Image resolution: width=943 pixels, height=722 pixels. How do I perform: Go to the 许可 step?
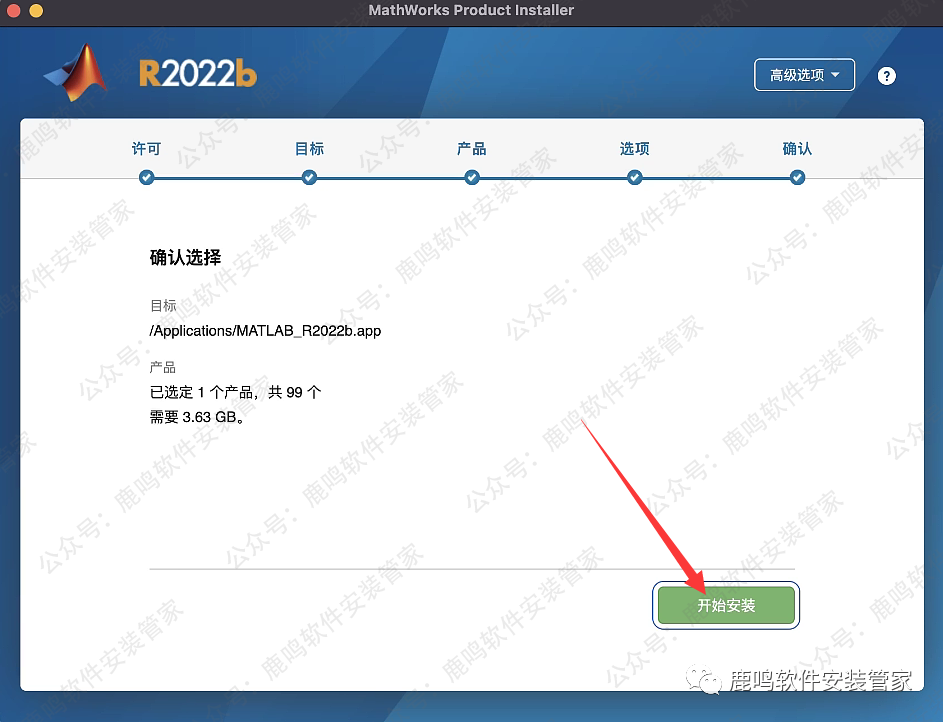146,148
